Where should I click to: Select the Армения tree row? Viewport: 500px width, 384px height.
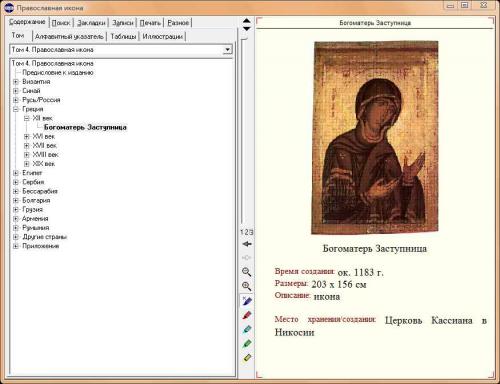[35, 219]
